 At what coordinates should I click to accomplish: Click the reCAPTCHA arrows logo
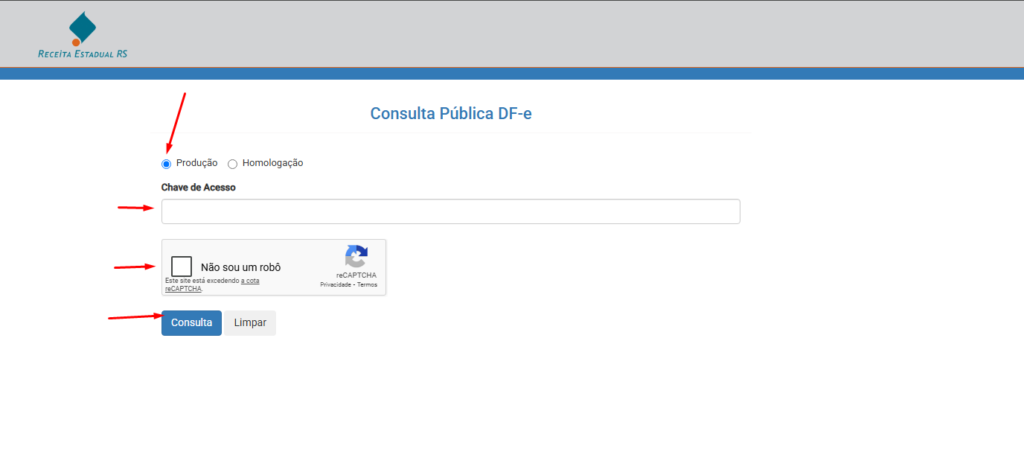click(356, 257)
